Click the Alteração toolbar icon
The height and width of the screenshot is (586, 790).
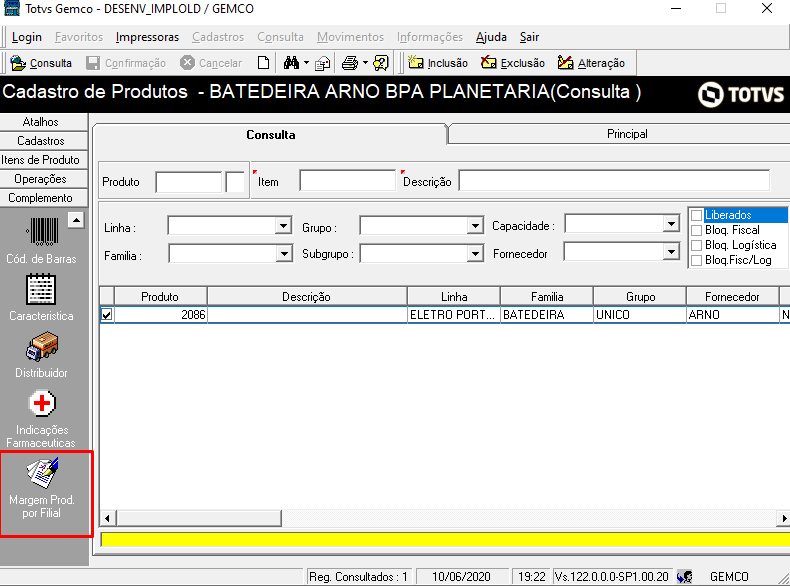pos(565,63)
